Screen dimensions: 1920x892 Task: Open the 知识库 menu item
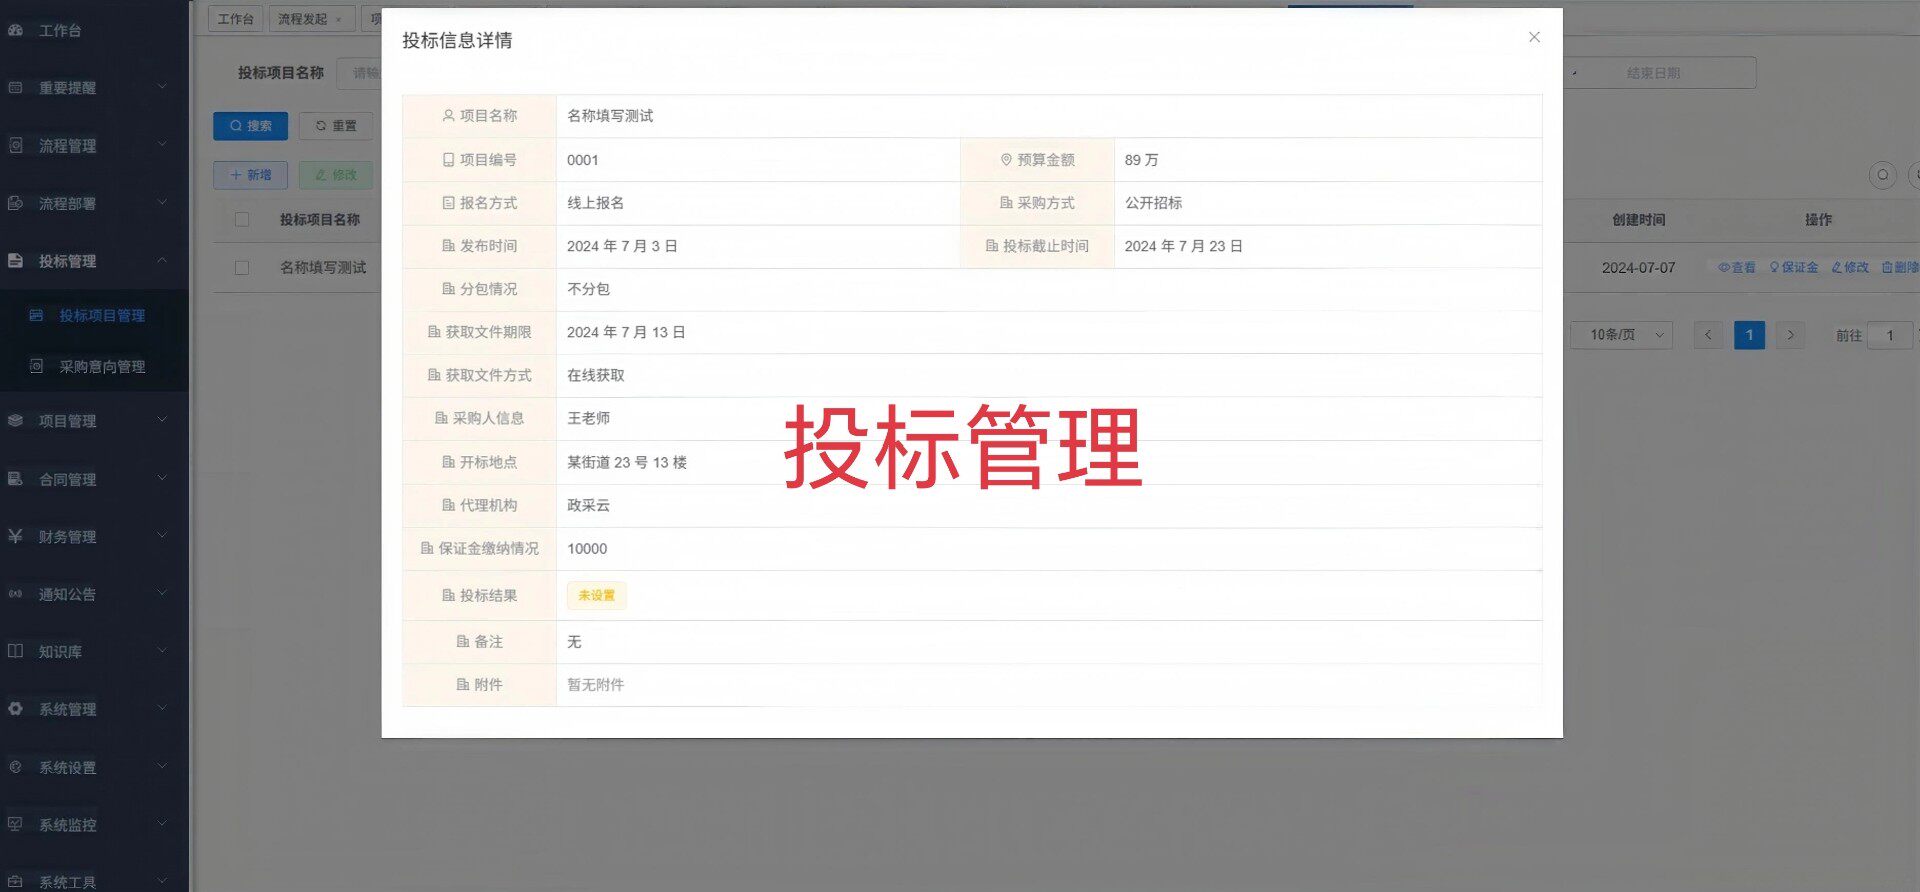pos(94,651)
